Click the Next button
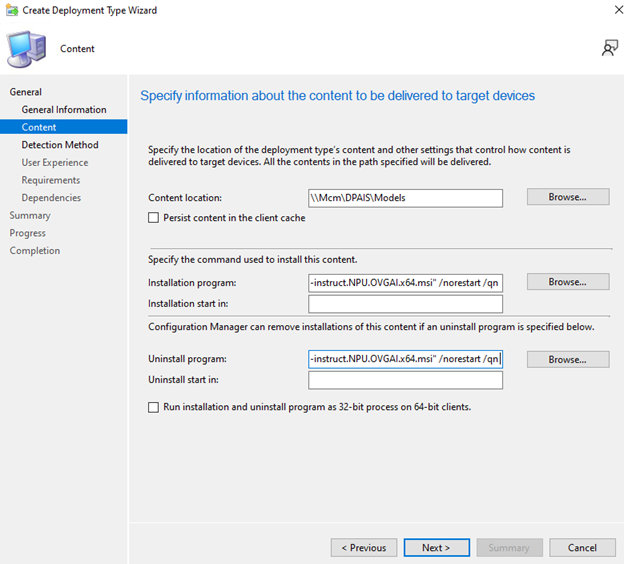Viewport: 624px width, 564px height. (437, 548)
